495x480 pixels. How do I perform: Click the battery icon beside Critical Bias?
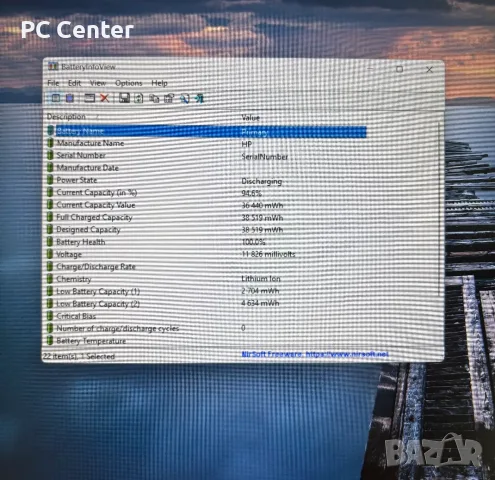tap(50, 316)
